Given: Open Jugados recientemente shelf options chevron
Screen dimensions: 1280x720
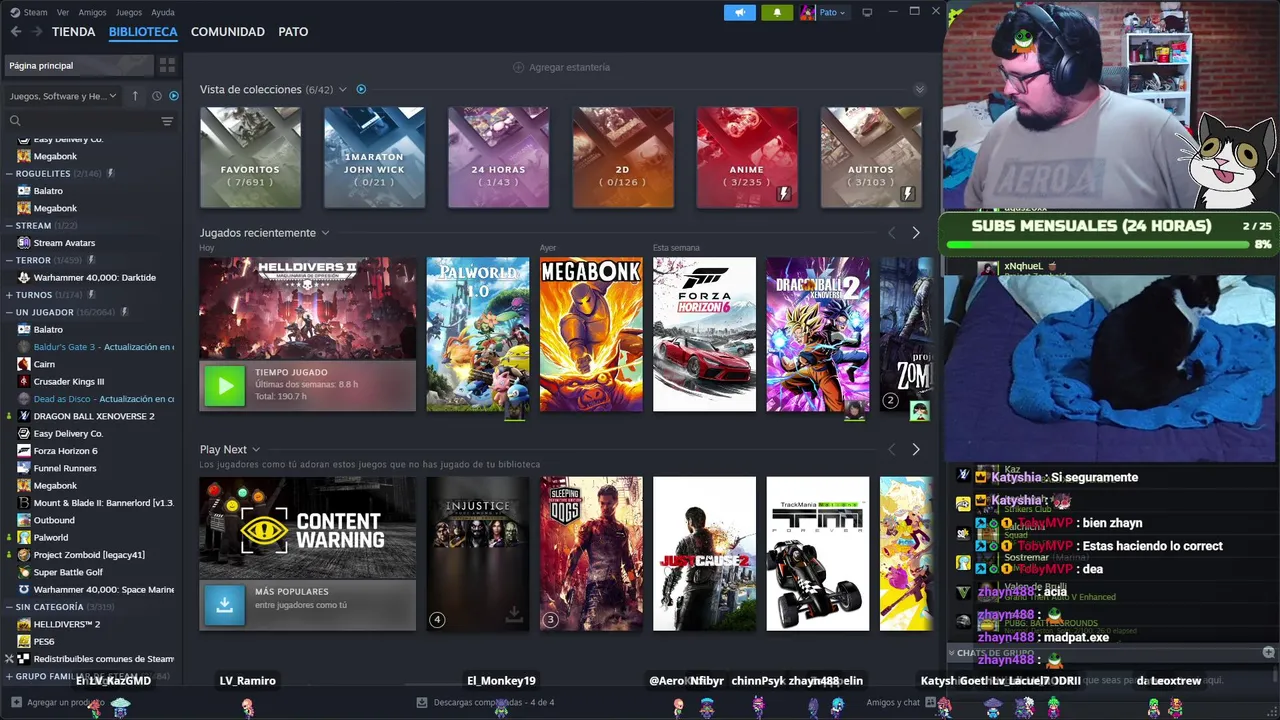Looking at the screenshot, I should tap(325, 233).
